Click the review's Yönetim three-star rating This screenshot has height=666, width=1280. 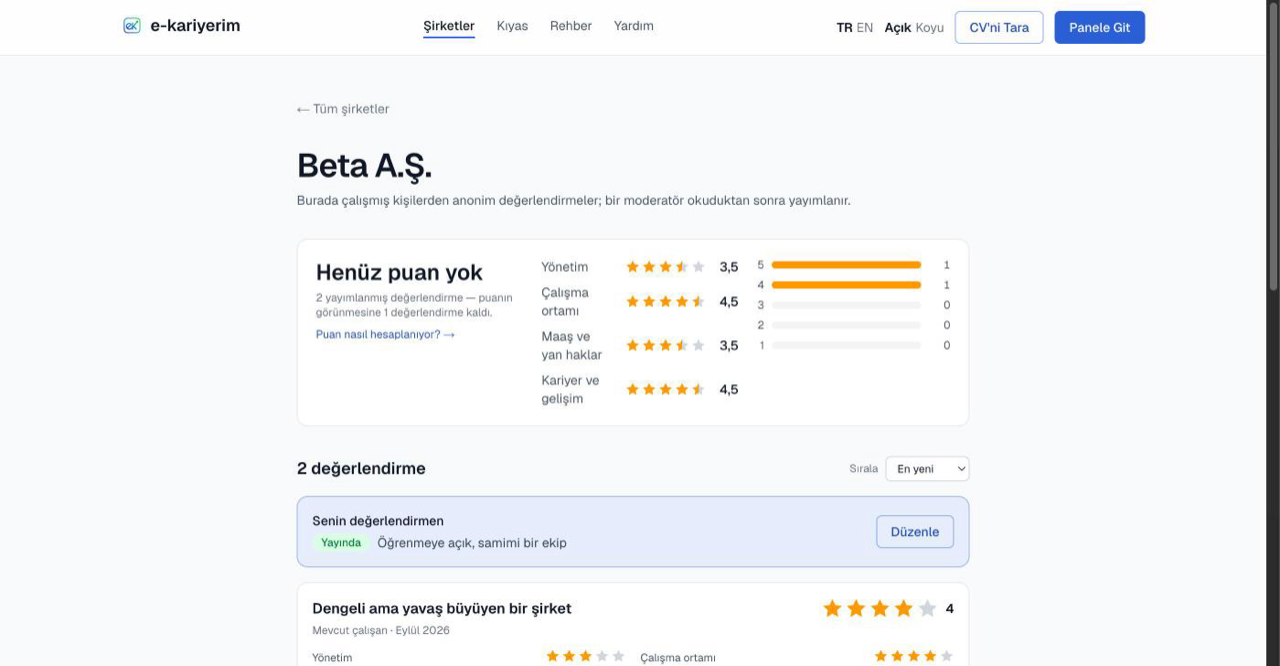coord(585,656)
